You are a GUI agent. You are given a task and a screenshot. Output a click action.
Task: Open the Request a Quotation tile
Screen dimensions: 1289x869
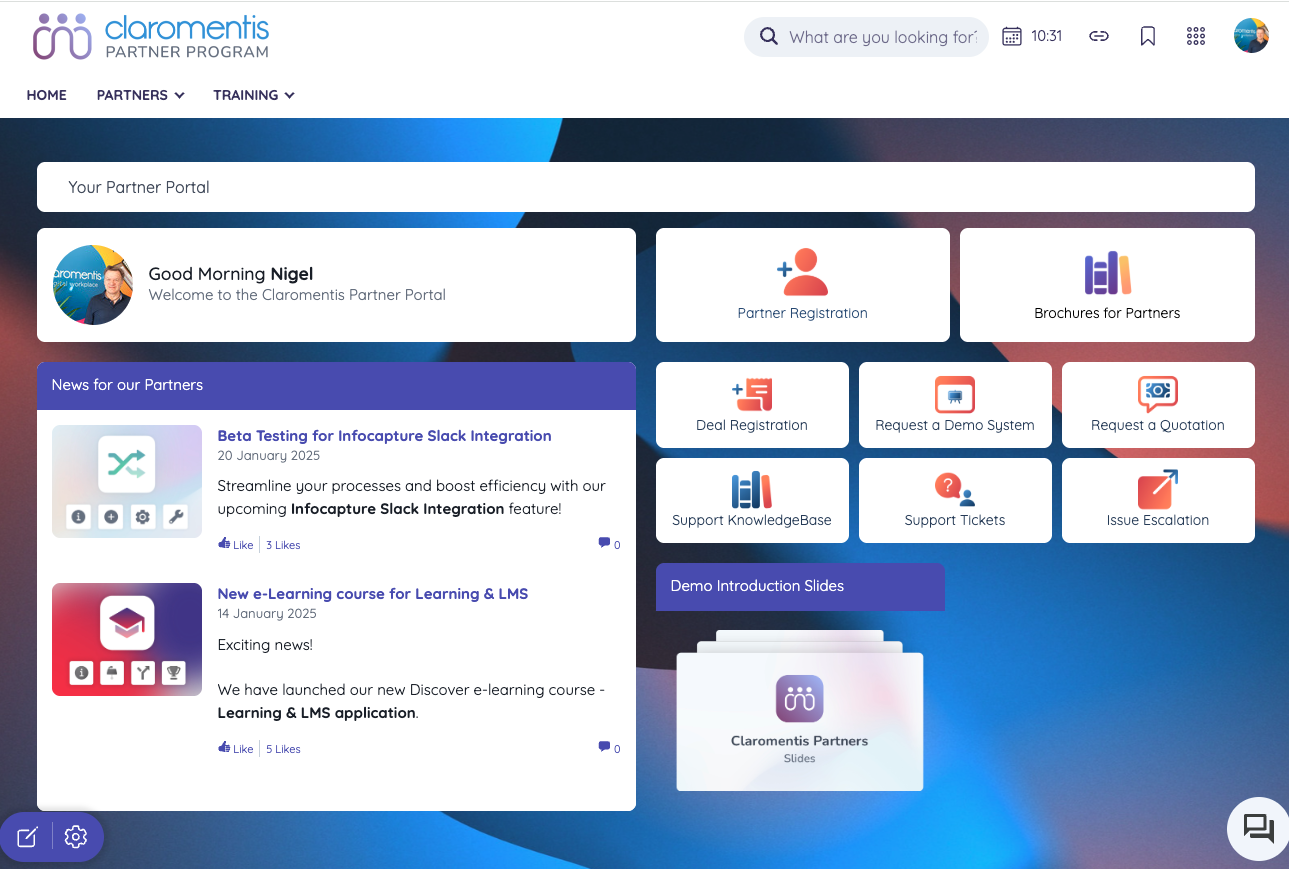[x=1158, y=404]
